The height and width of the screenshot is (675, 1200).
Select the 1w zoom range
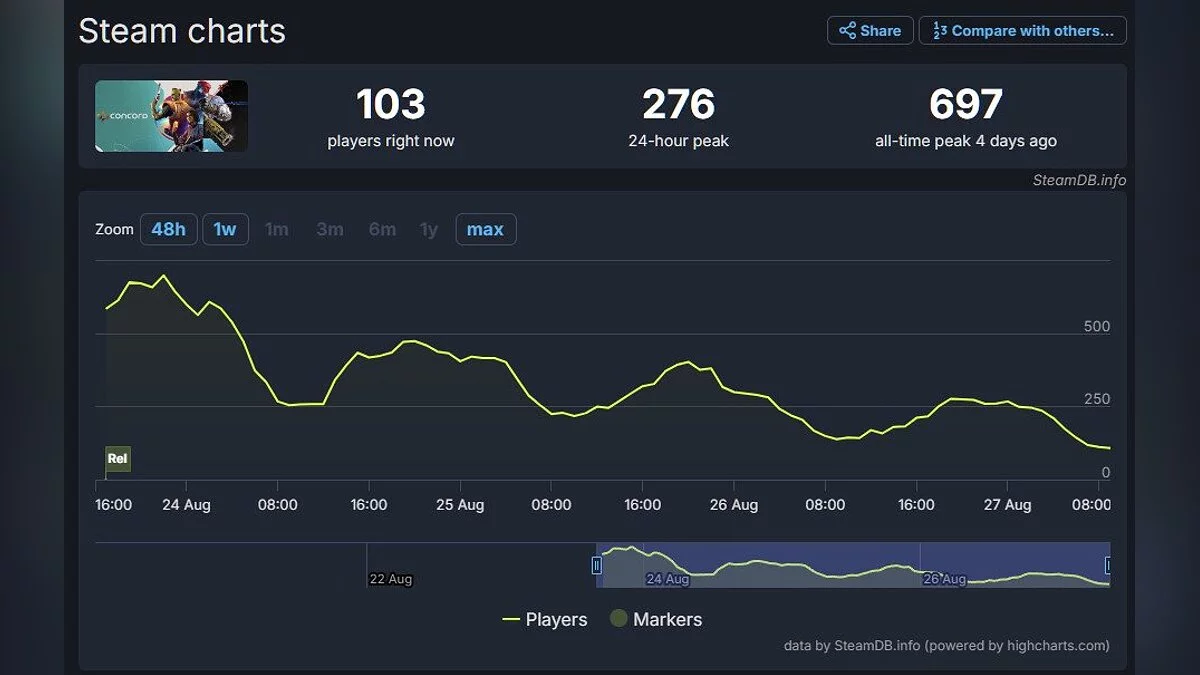point(225,229)
